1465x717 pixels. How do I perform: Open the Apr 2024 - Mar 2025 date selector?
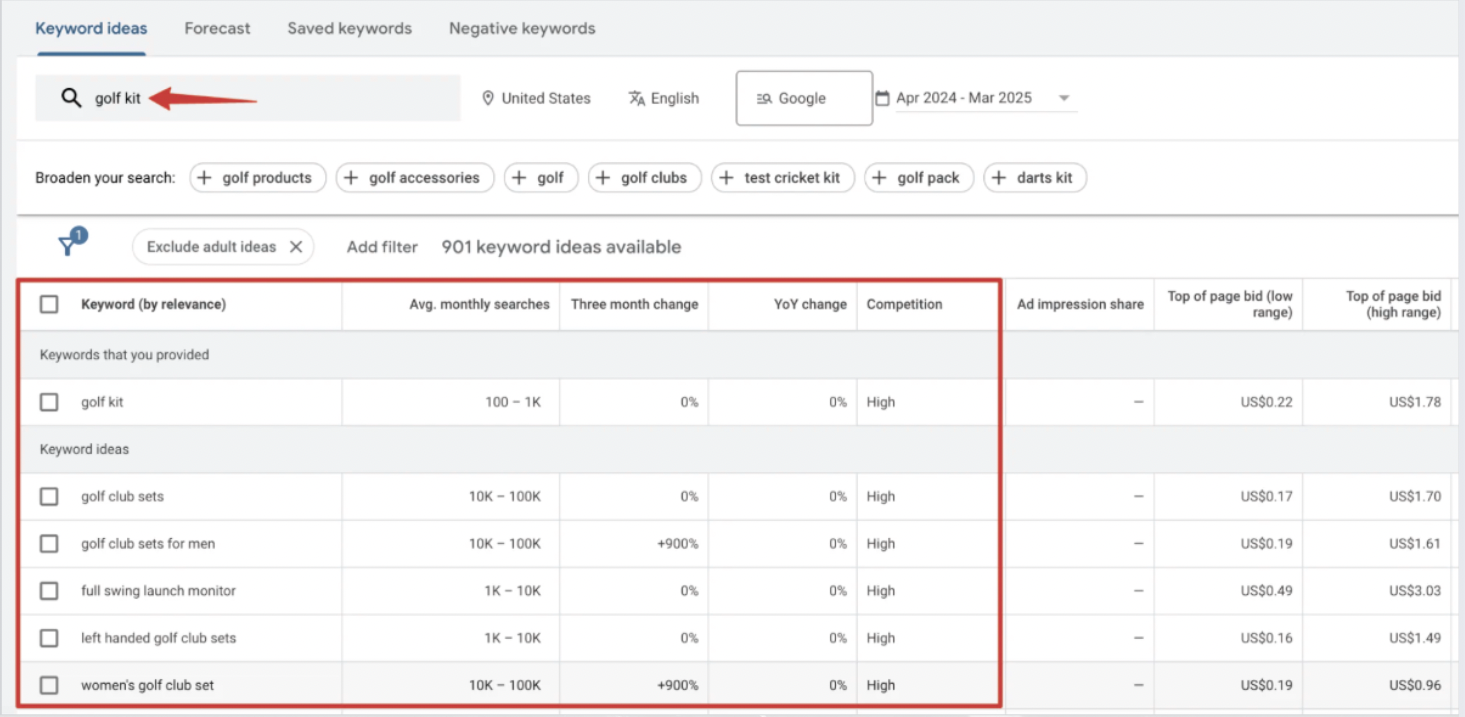click(x=975, y=98)
